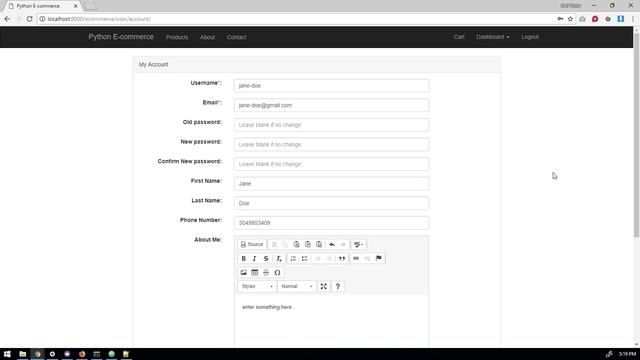This screenshot has width=640, height=360.
Task: Open File Explorer from the taskbar
Action: point(23,354)
